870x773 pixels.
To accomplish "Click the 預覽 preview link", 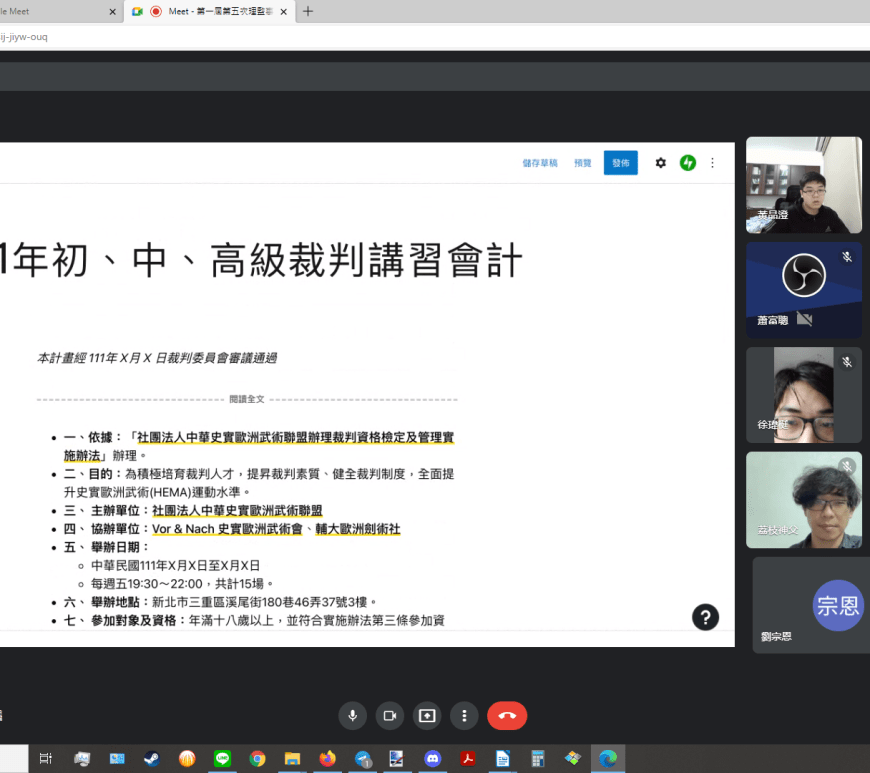I will pyautogui.click(x=582, y=163).
